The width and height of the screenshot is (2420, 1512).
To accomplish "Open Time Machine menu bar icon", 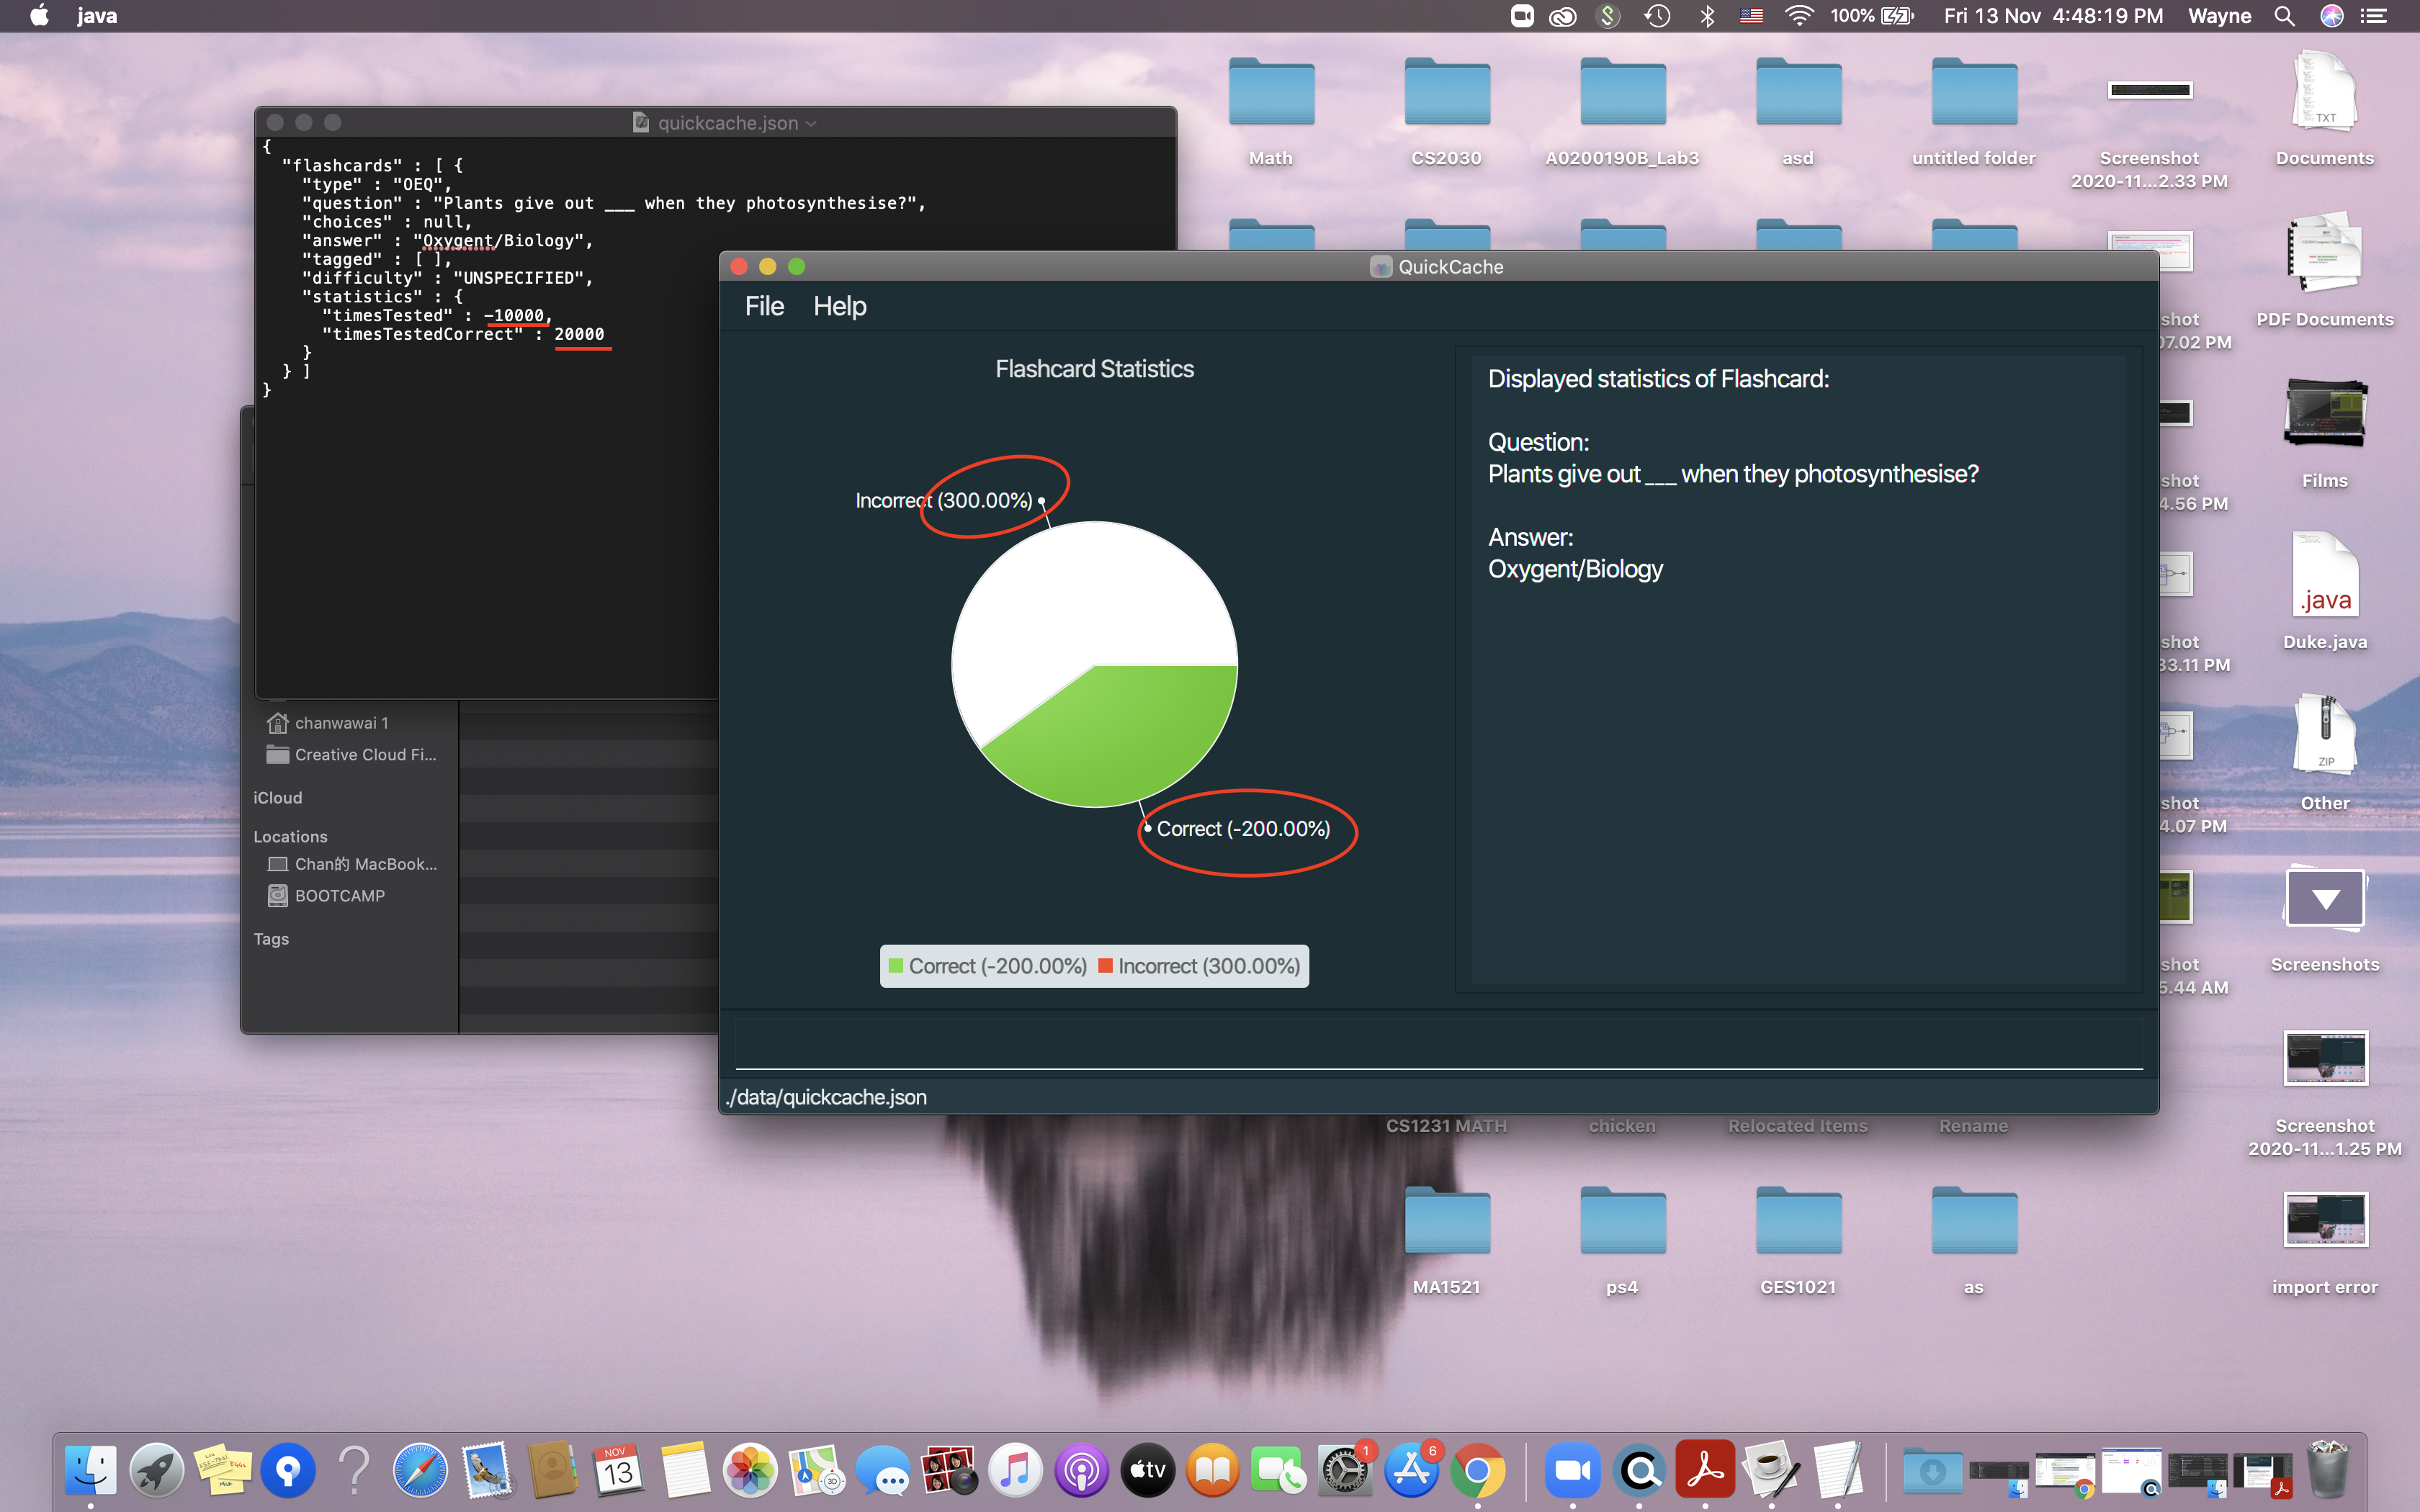I will 1657,16.
